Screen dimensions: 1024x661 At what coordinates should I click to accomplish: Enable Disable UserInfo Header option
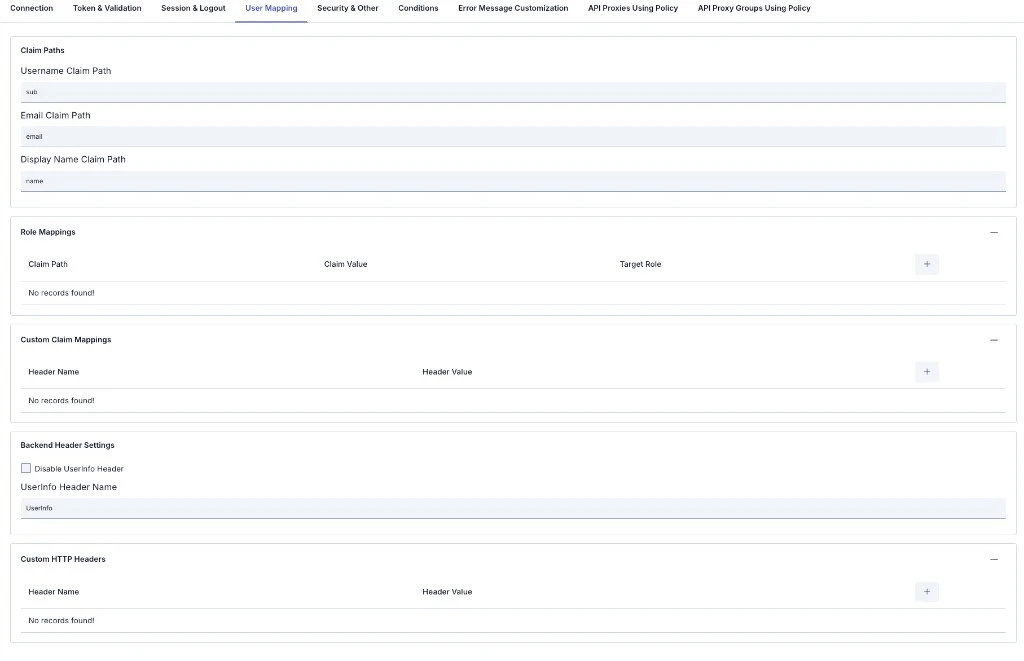26,468
